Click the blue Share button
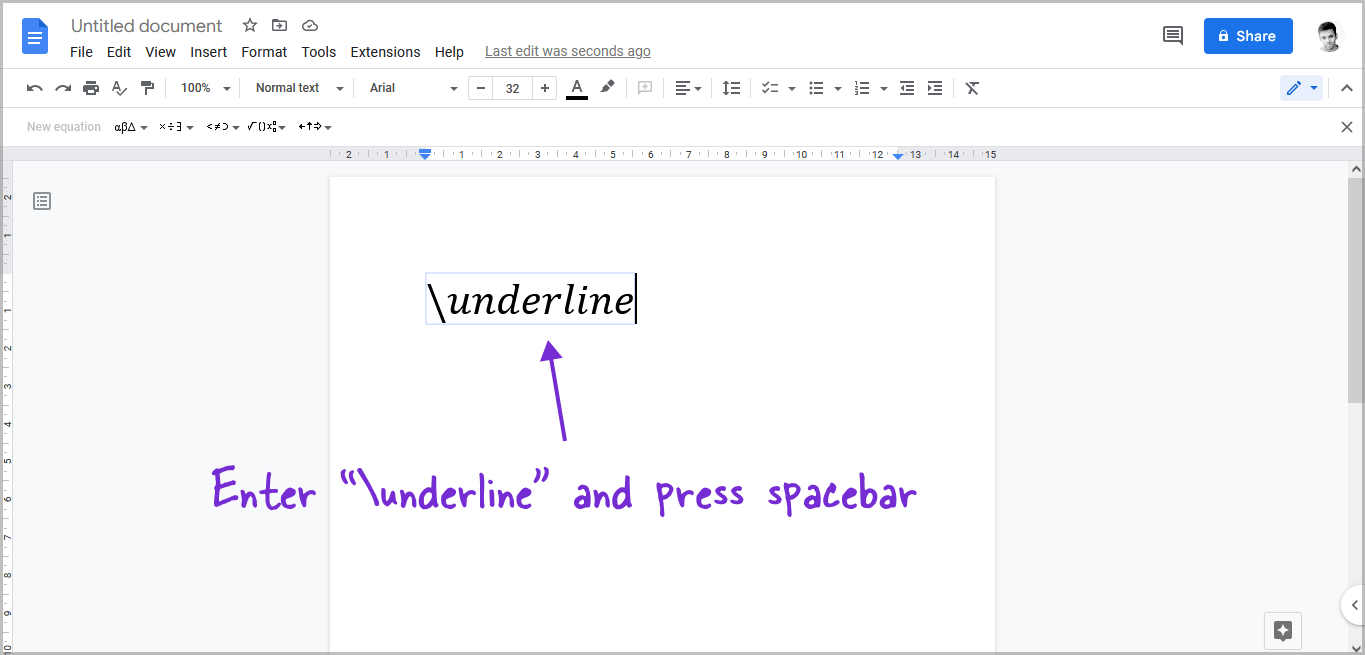The image size is (1365, 655). pyautogui.click(x=1247, y=36)
